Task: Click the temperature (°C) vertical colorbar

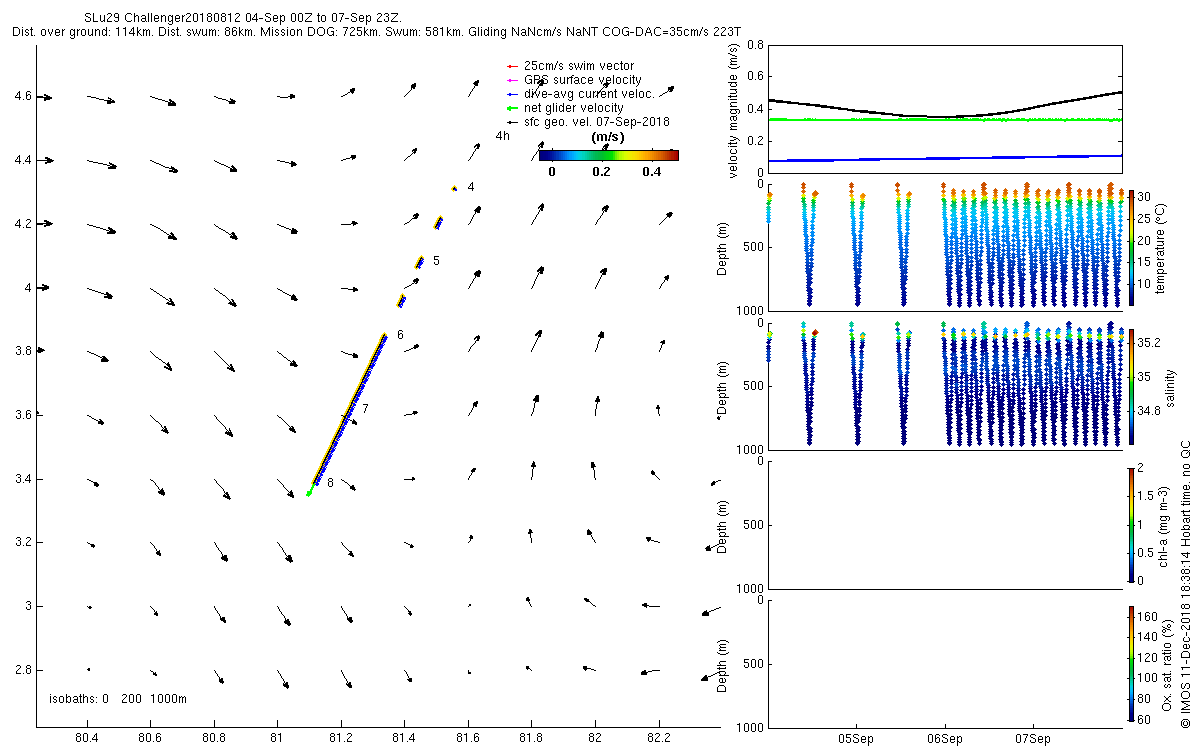Action: pyautogui.click(x=1131, y=249)
